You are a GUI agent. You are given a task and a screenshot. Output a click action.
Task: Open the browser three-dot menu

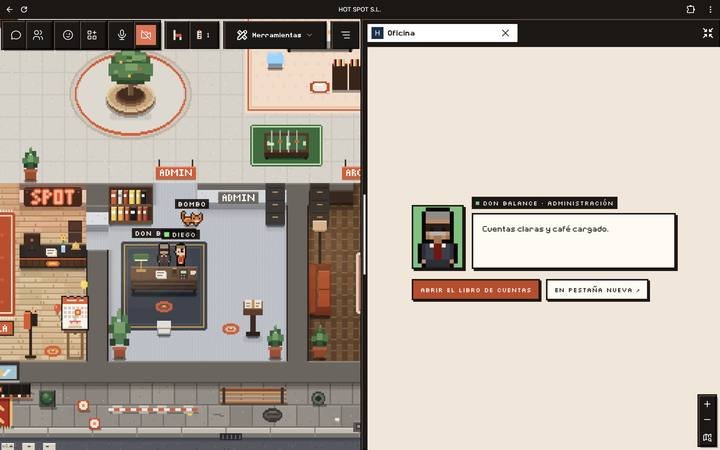[x=710, y=9]
